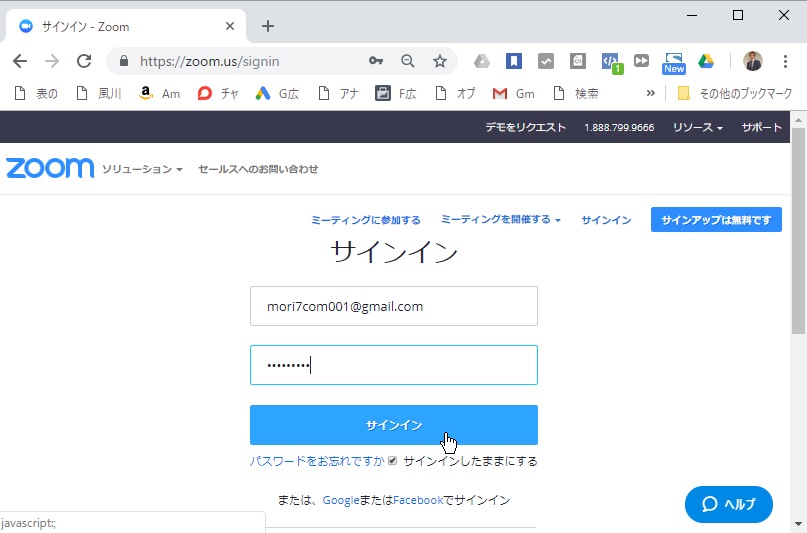This screenshot has height=533, width=807.
Task: Open the Chrome profile avatar
Action: (752, 61)
